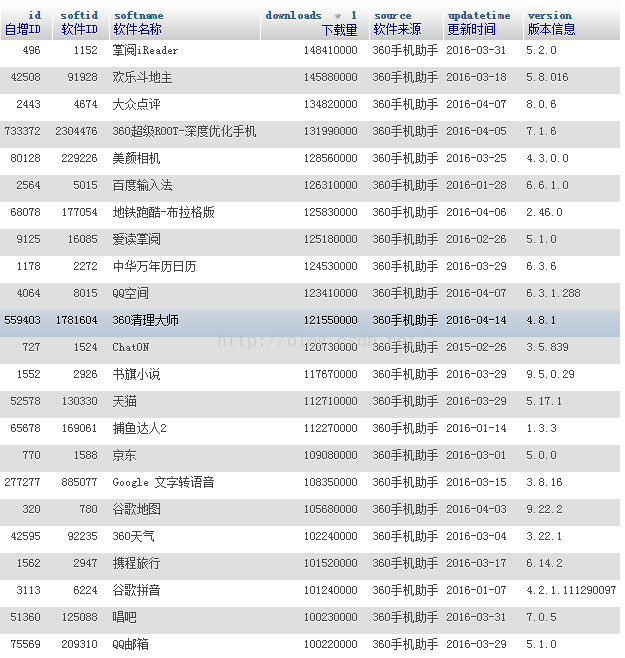Select the 百度输入法 name cell
The width and height of the screenshot is (625, 658).
(x=142, y=185)
